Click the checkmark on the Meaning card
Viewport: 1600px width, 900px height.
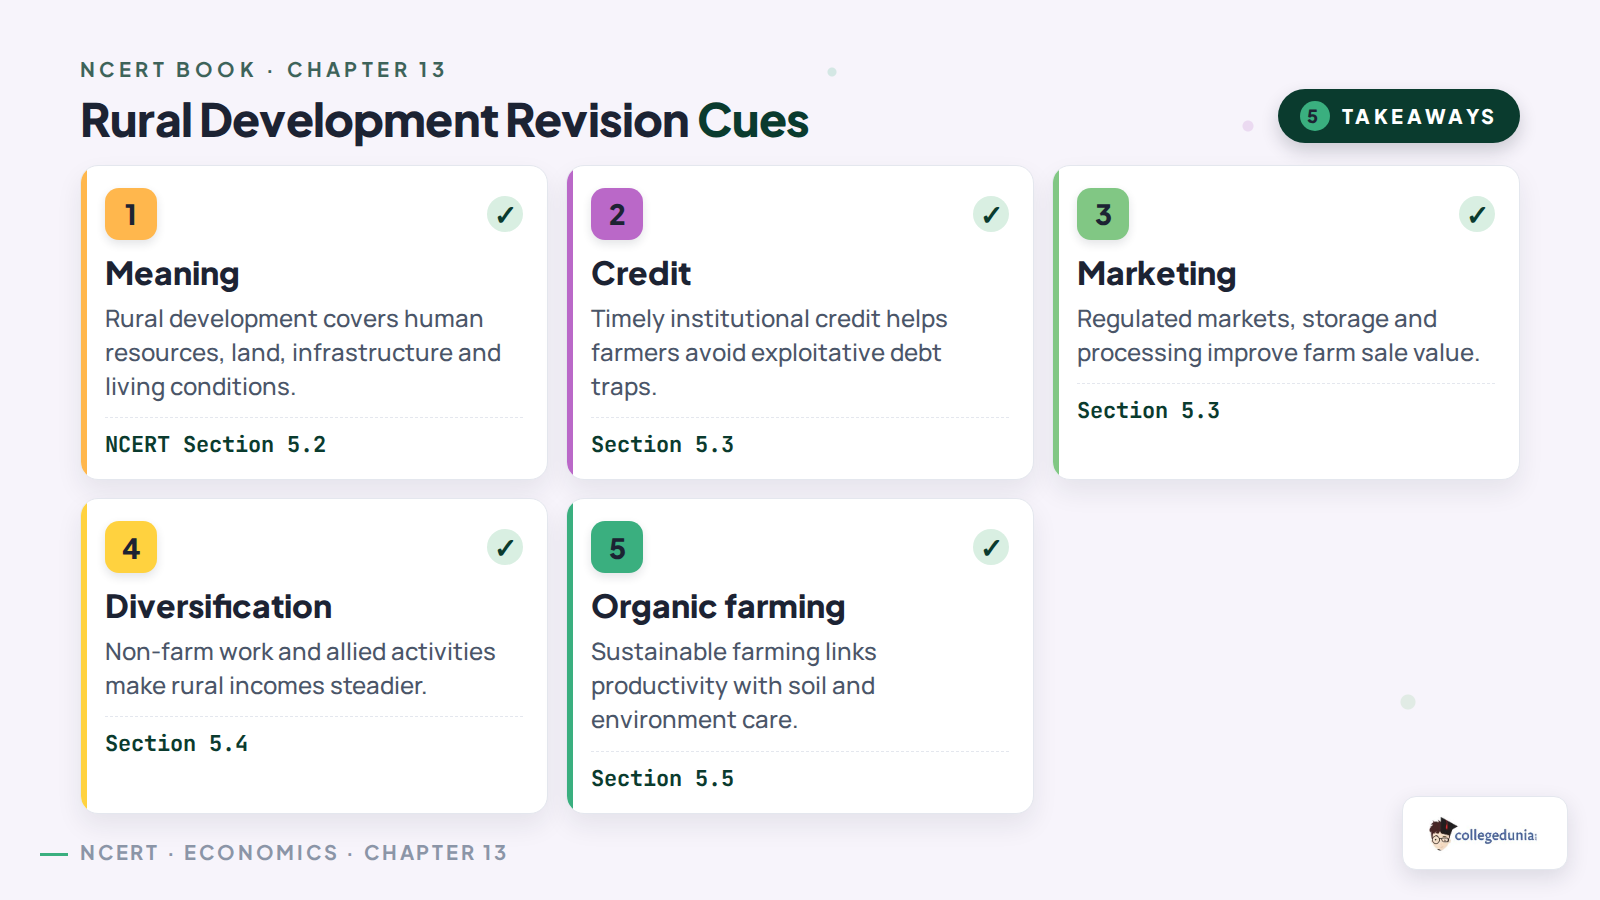pos(505,214)
